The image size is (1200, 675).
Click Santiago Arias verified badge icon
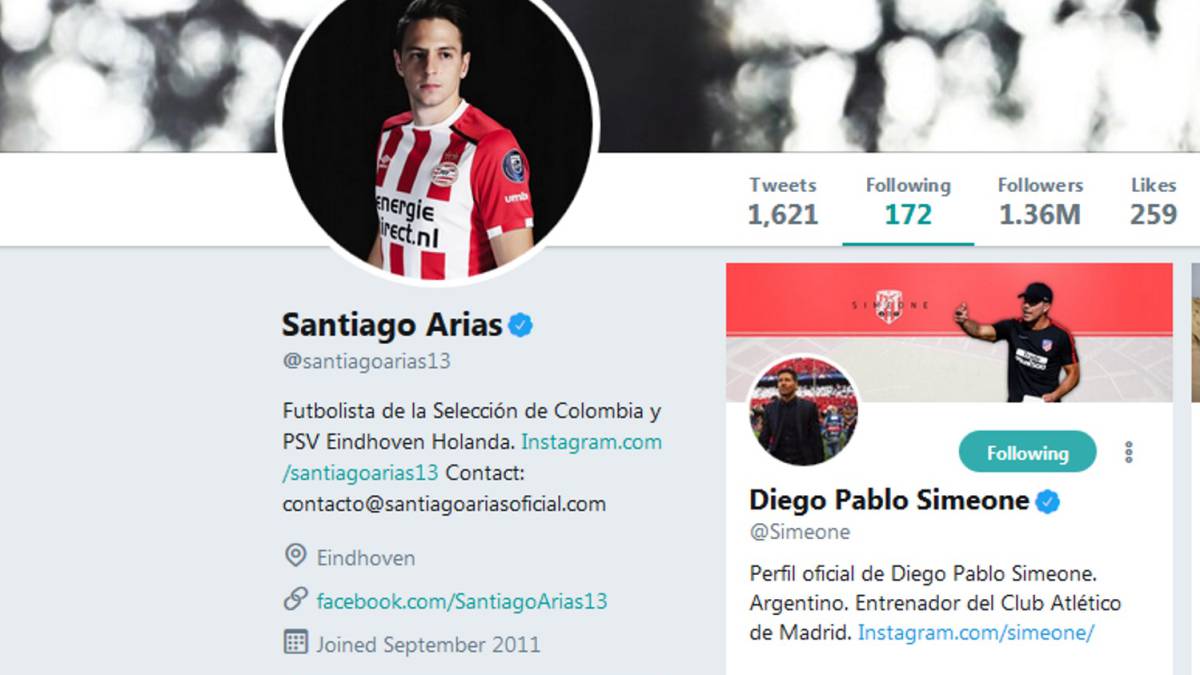point(521,324)
